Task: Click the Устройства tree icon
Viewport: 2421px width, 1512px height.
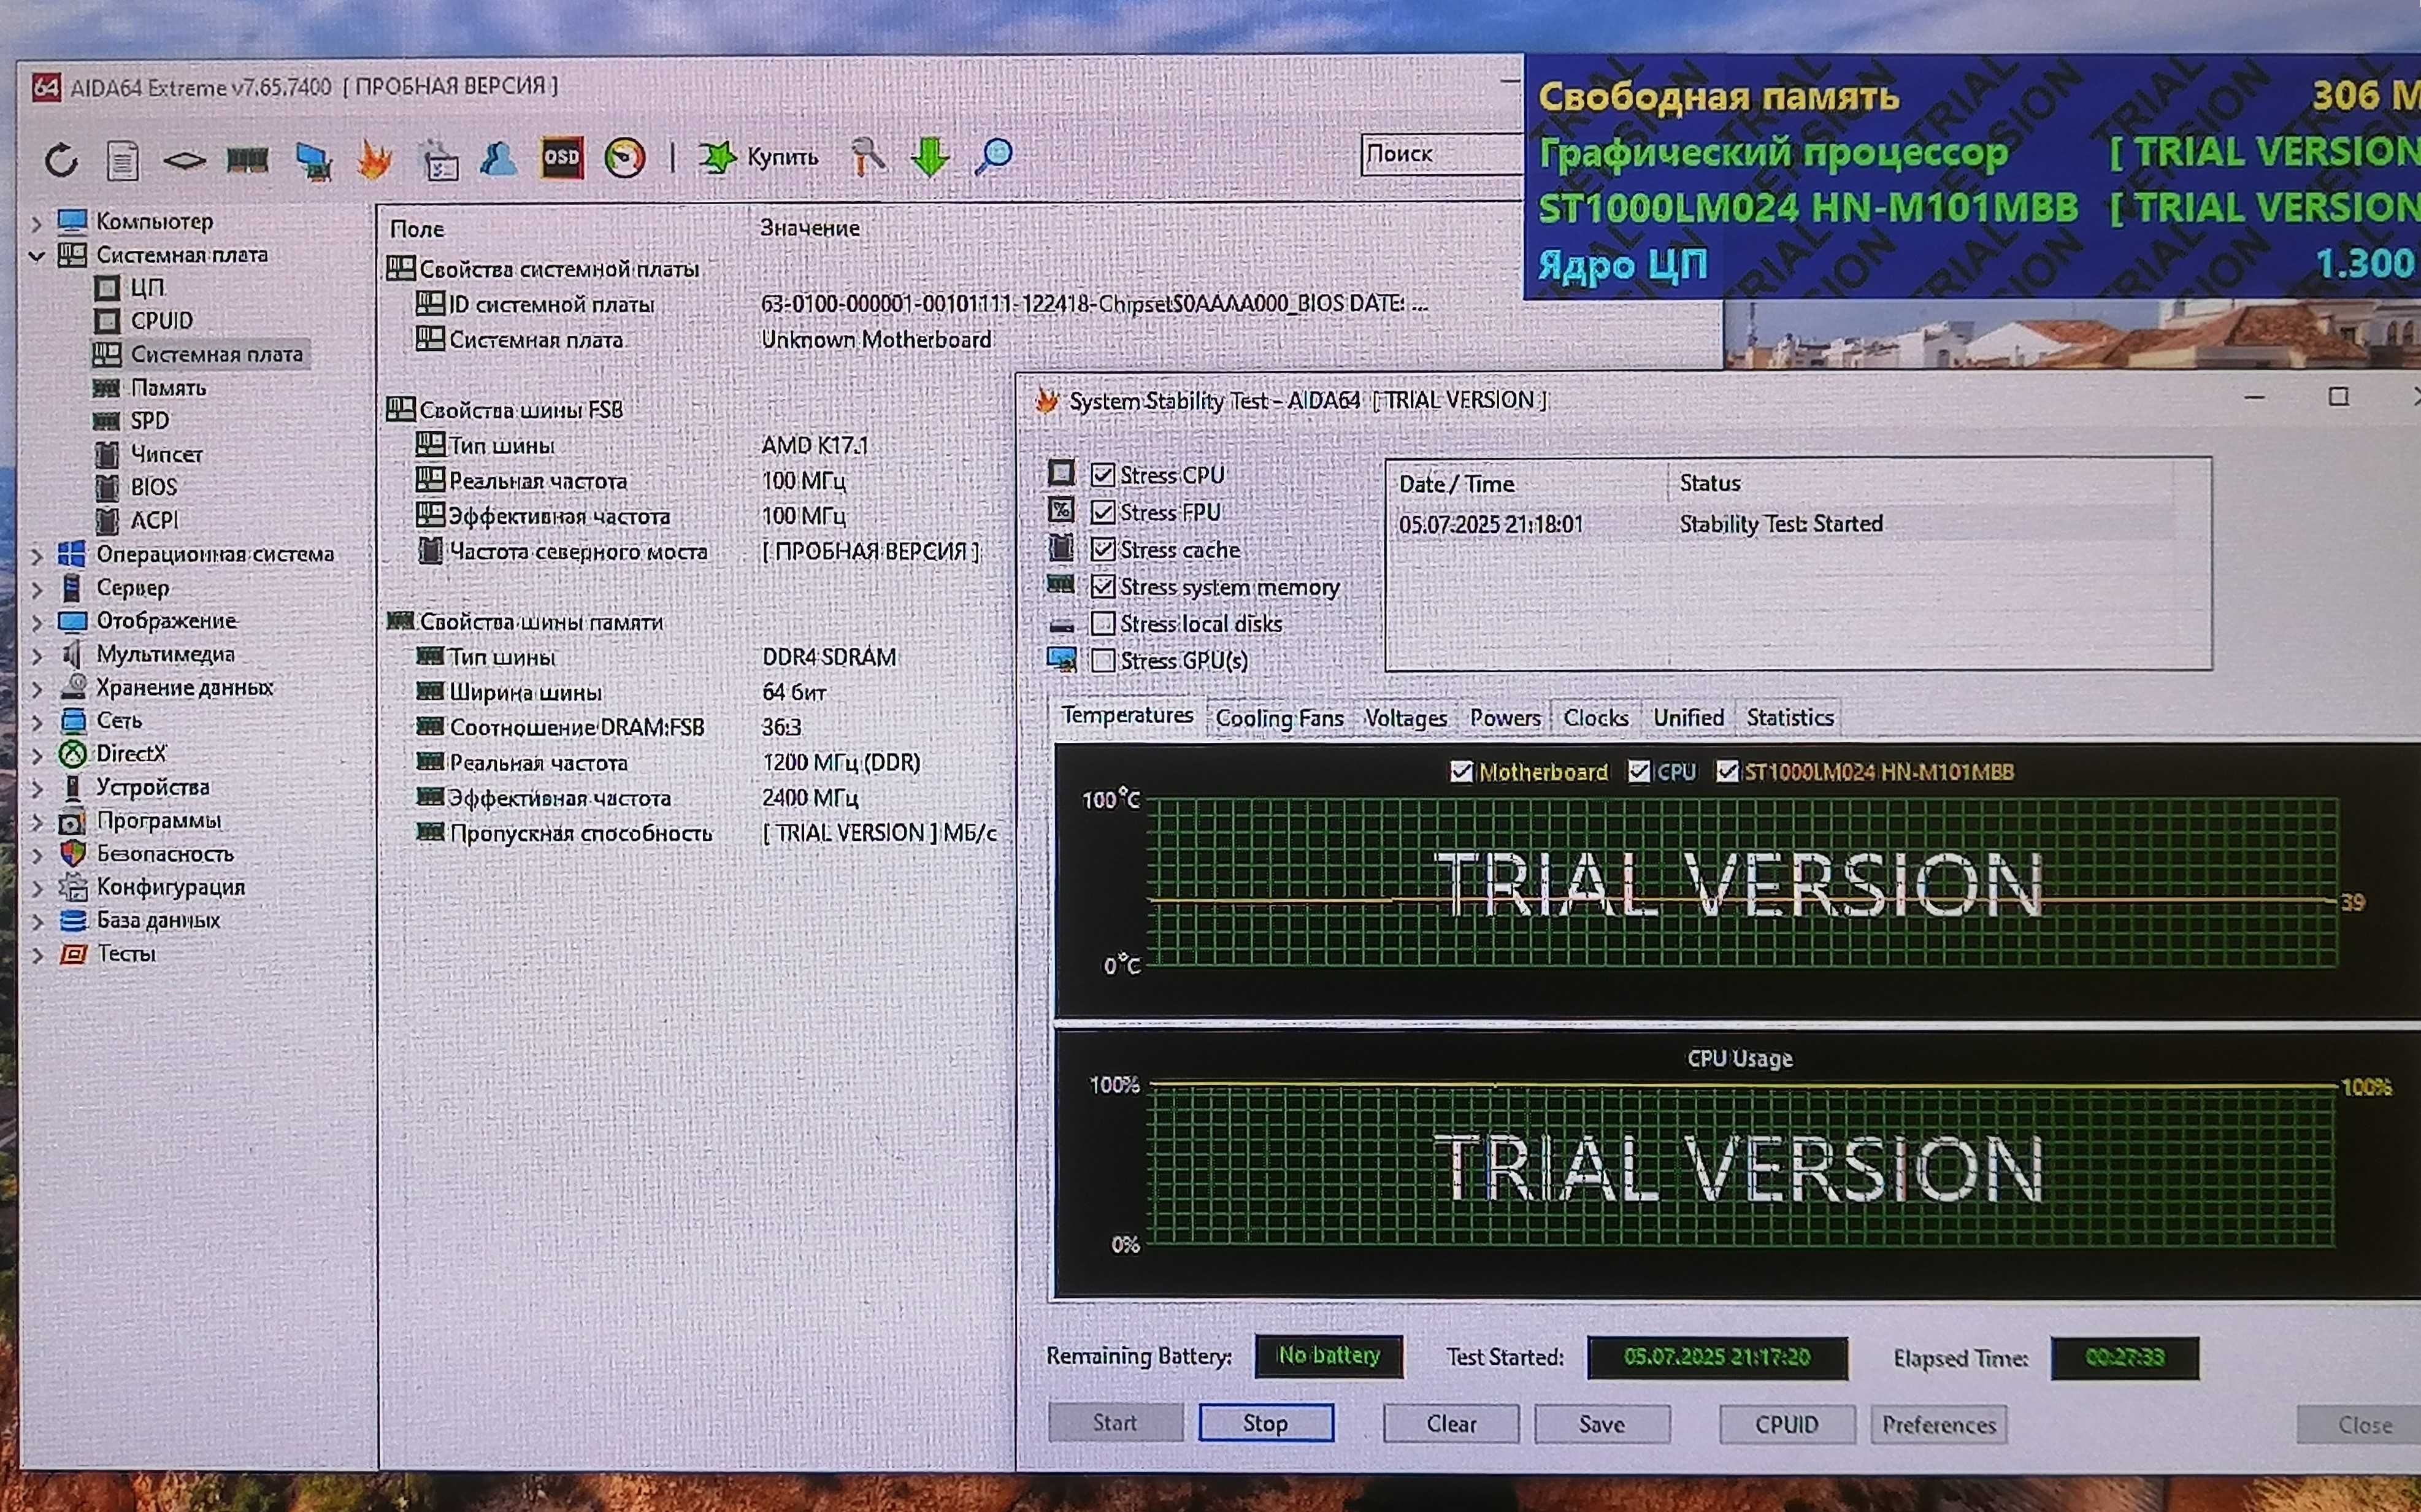Action: 72,788
